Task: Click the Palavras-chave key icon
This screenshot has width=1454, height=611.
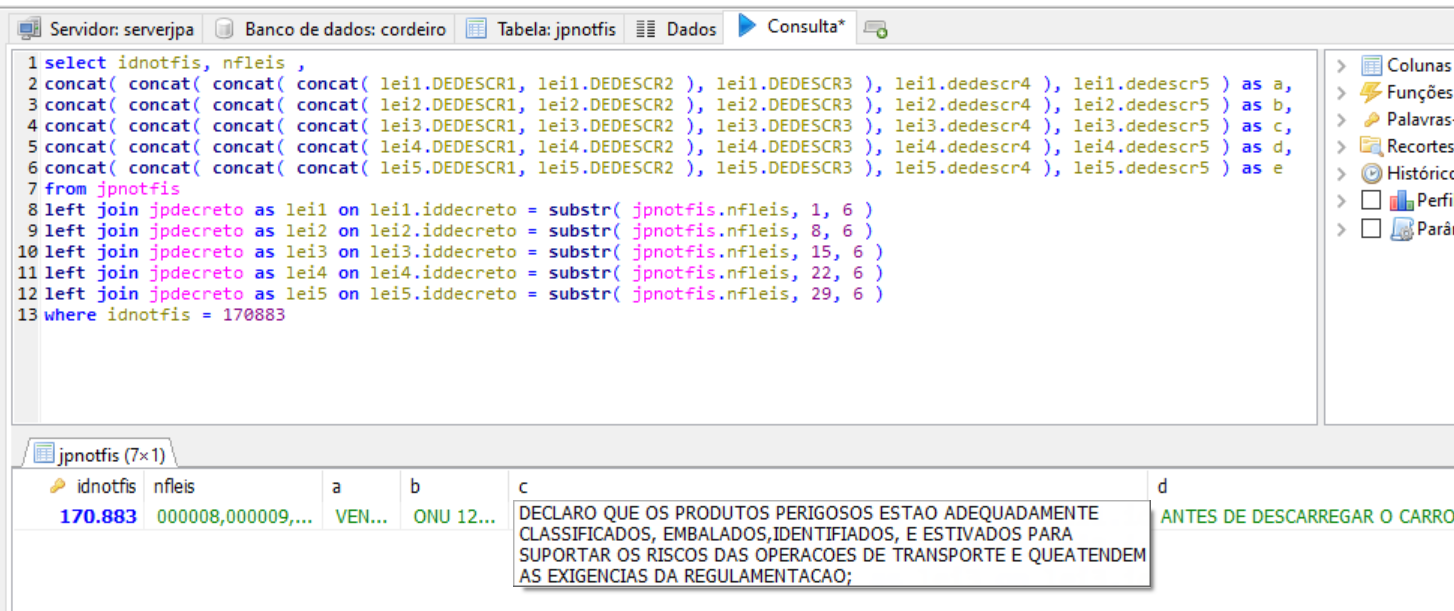Action: [x=1371, y=120]
